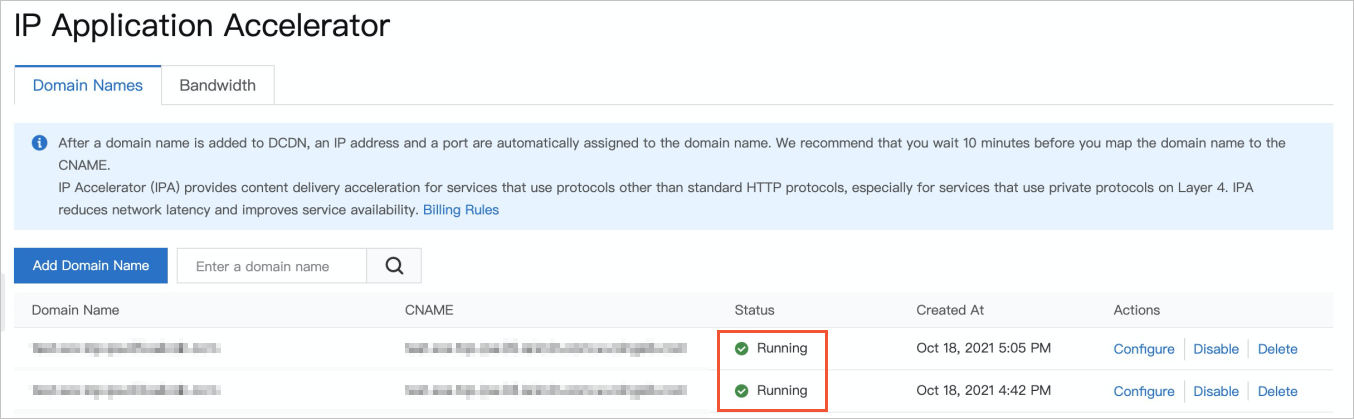This screenshot has width=1354, height=419.
Task: Delete the domain created at 4:42 PM
Action: click(x=1277, y=391)
